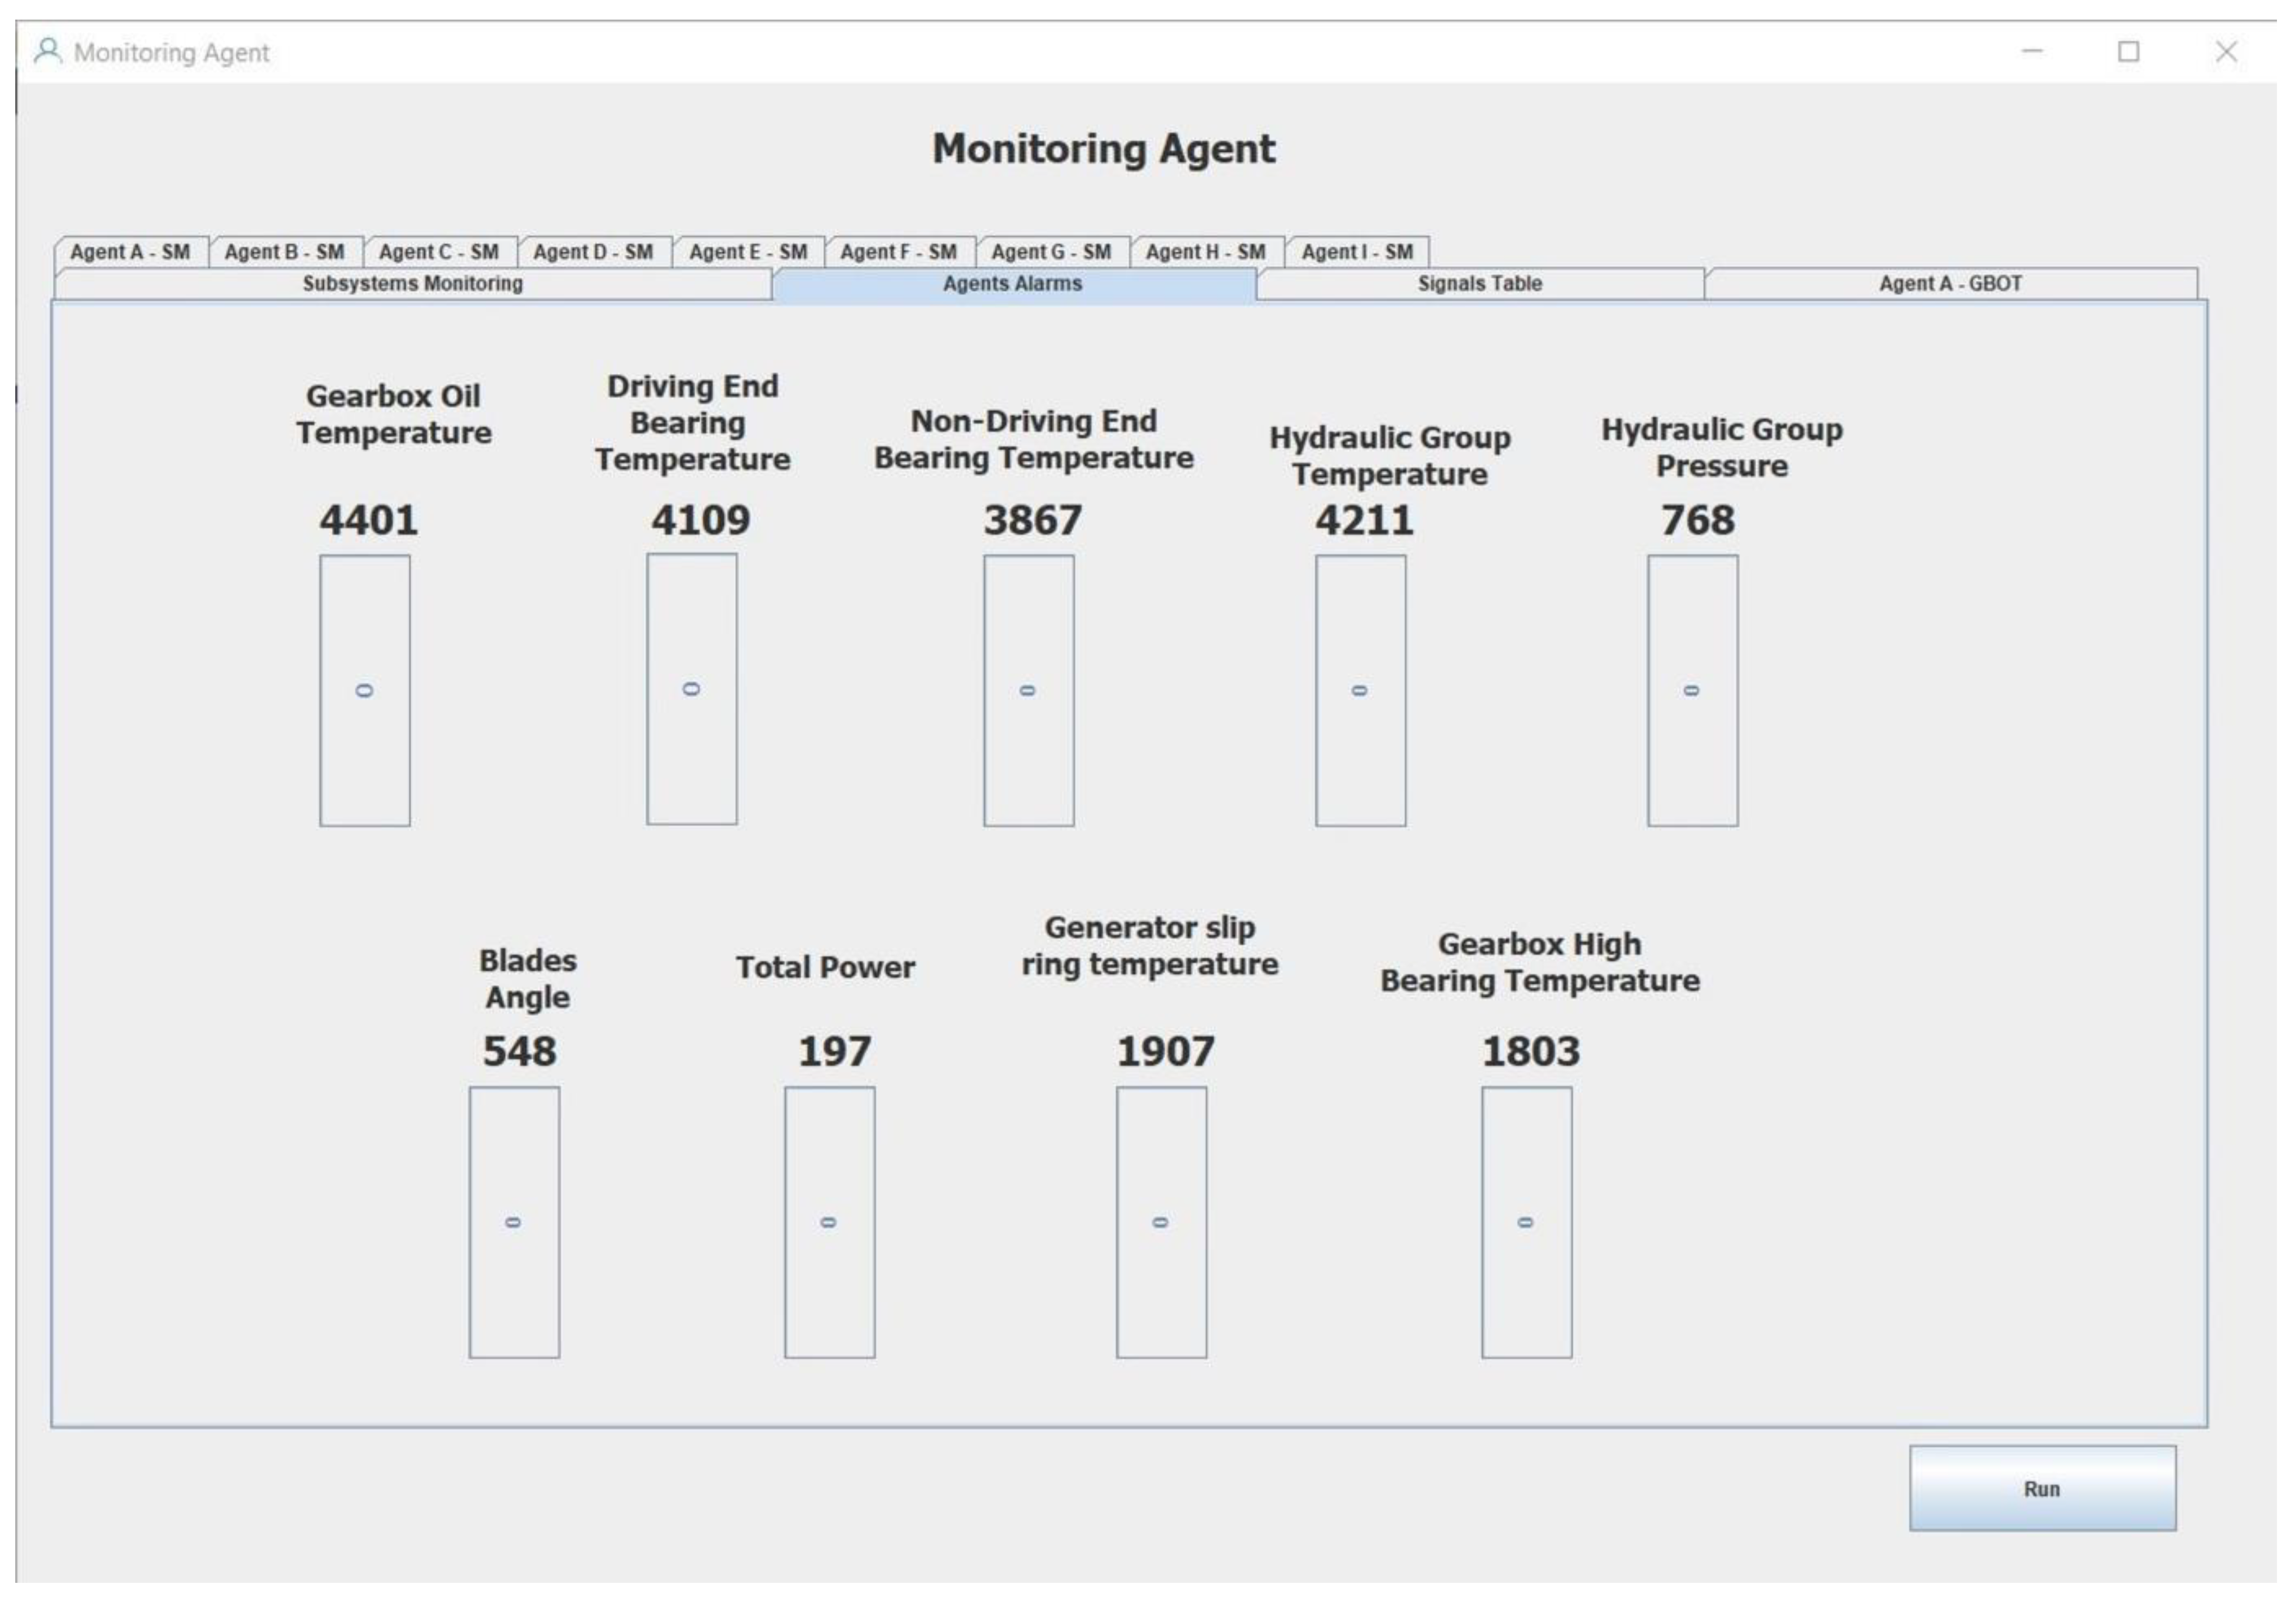Open the Agent B - SM tab
The width and height of the screenshot is (2296, 1597).
[285, 252]
